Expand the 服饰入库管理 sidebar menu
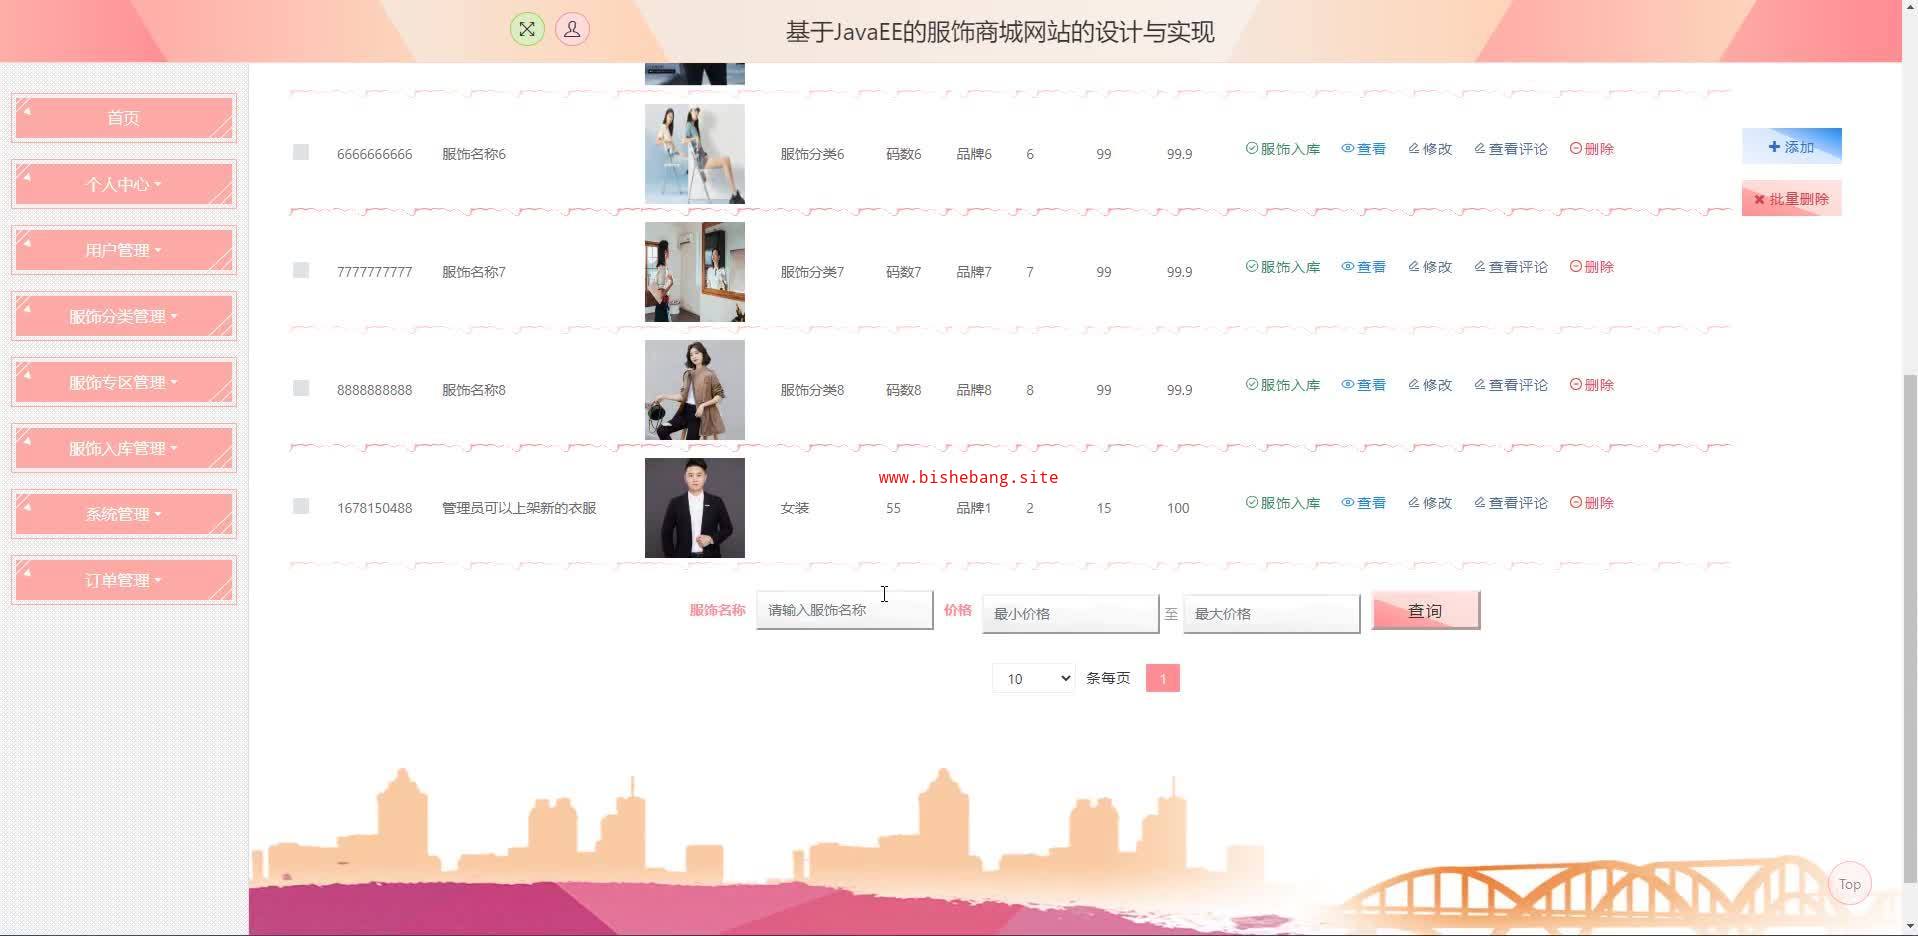This screenshot has width=1918, height=936. [x=124, y=448]
